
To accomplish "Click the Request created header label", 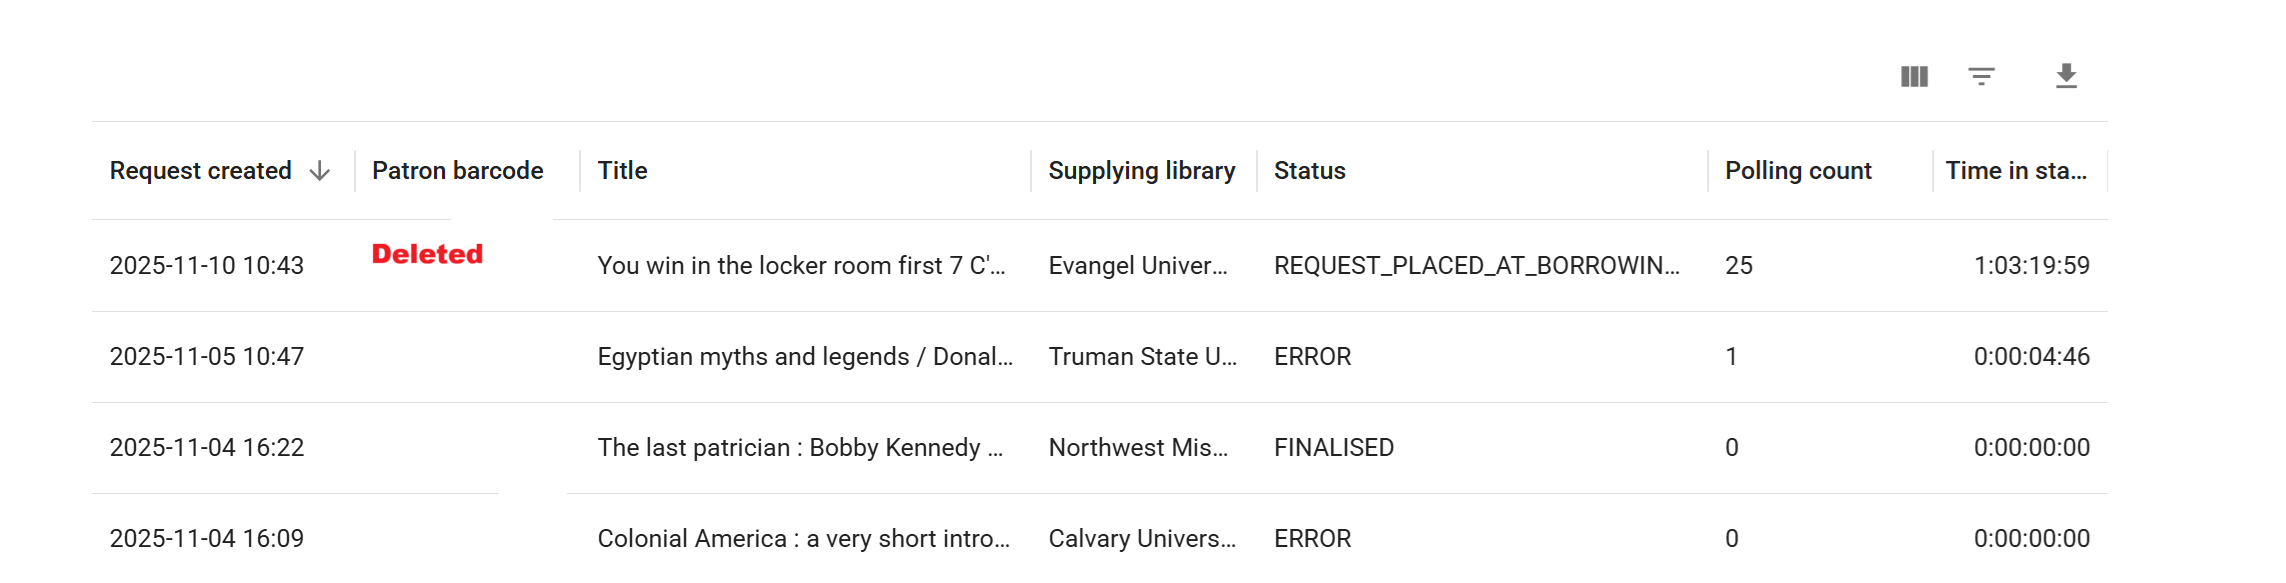I will (x=200, y=171).
